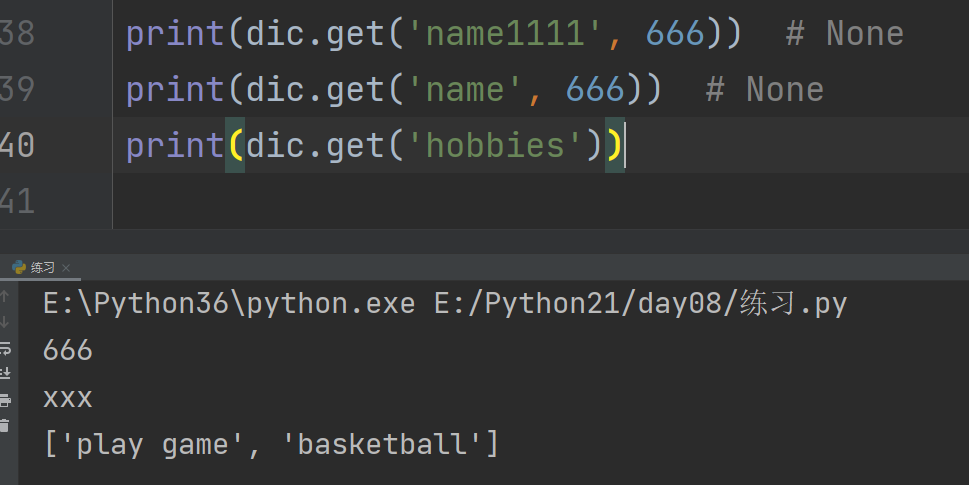
Task: Close the 练习 run tab
Action: pyautogui.click(x=66, y=268)
